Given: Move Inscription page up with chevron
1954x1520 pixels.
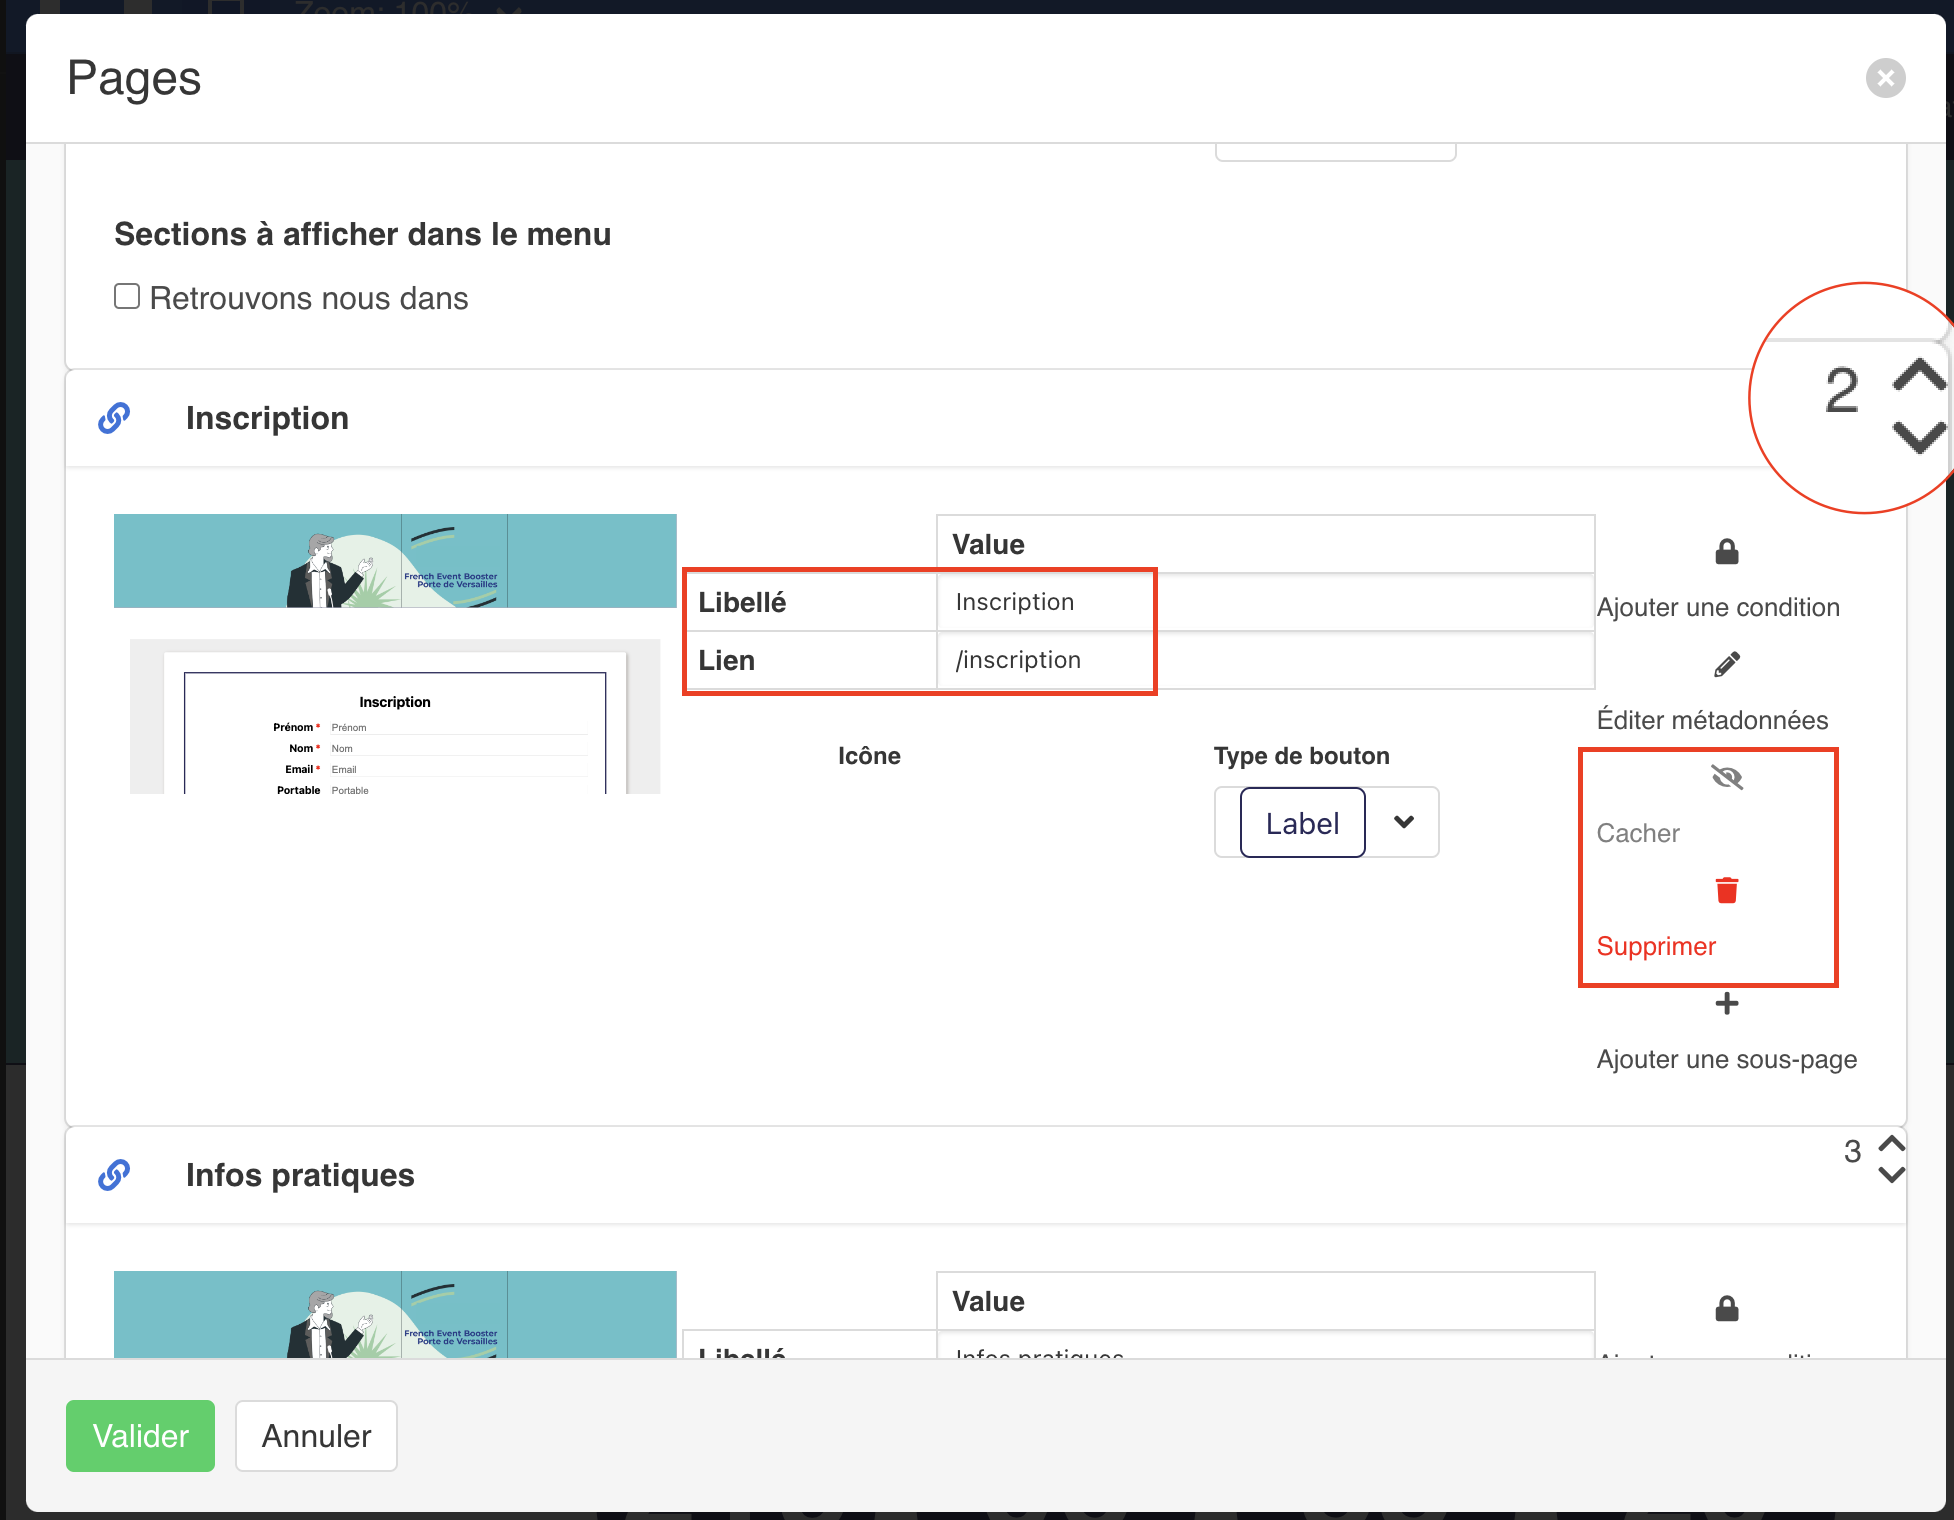Looking at the screenshot, I should coord(1918,375).
